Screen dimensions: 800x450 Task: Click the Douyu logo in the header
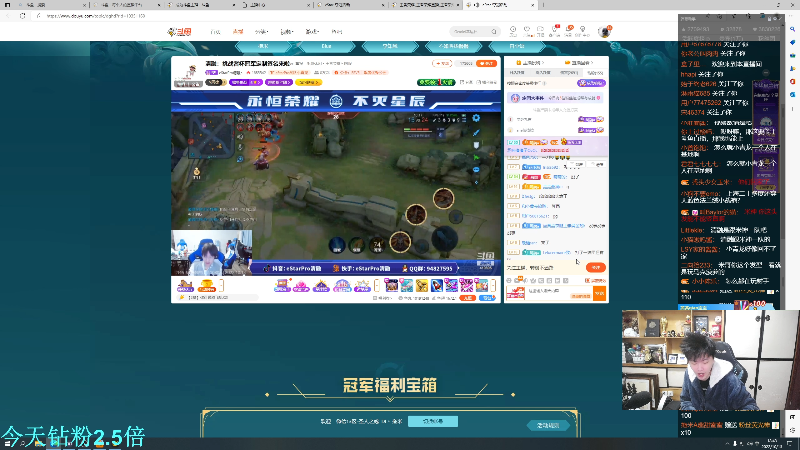tap(180, 32)
